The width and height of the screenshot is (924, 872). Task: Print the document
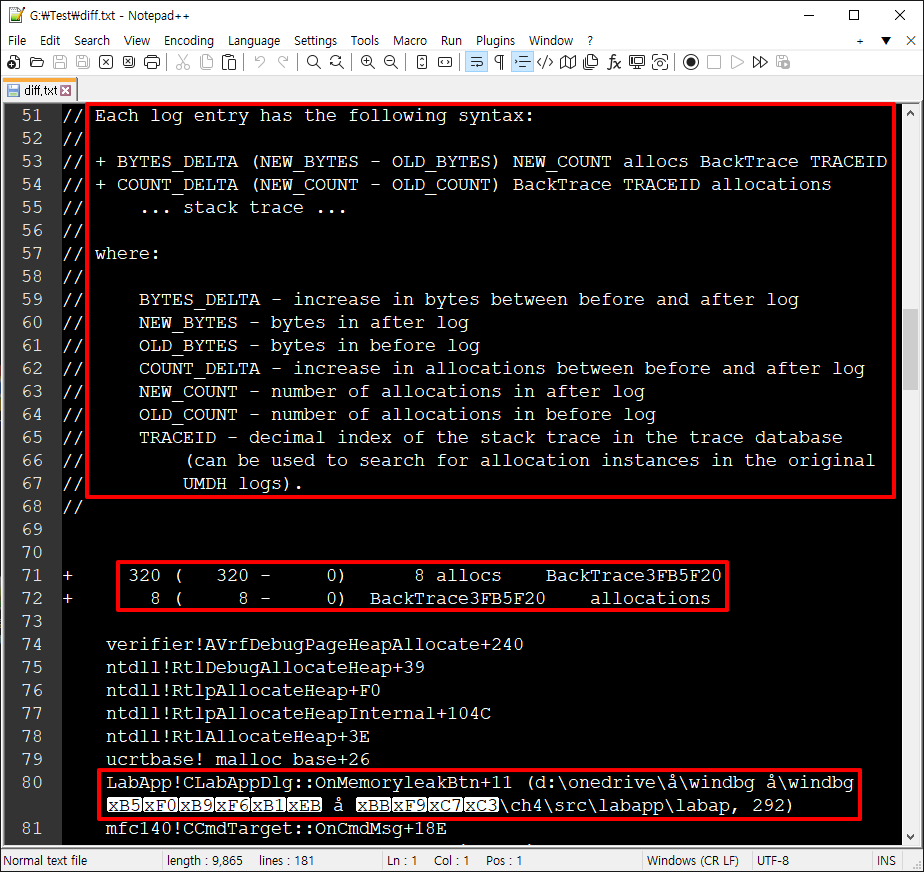coord(152,62)
